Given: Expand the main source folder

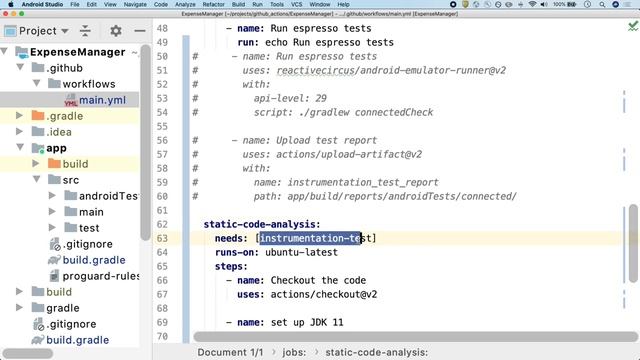Looking at the screenshot, I should (x=52, y=211).
